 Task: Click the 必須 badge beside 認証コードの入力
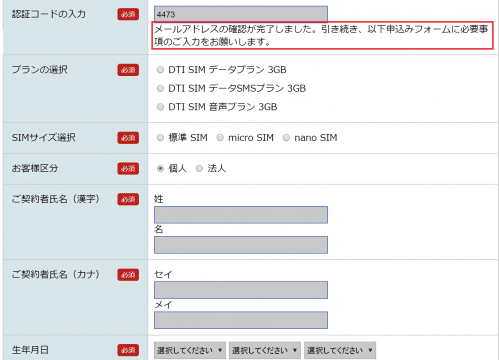pyautogui.click(x=128, y=14)
